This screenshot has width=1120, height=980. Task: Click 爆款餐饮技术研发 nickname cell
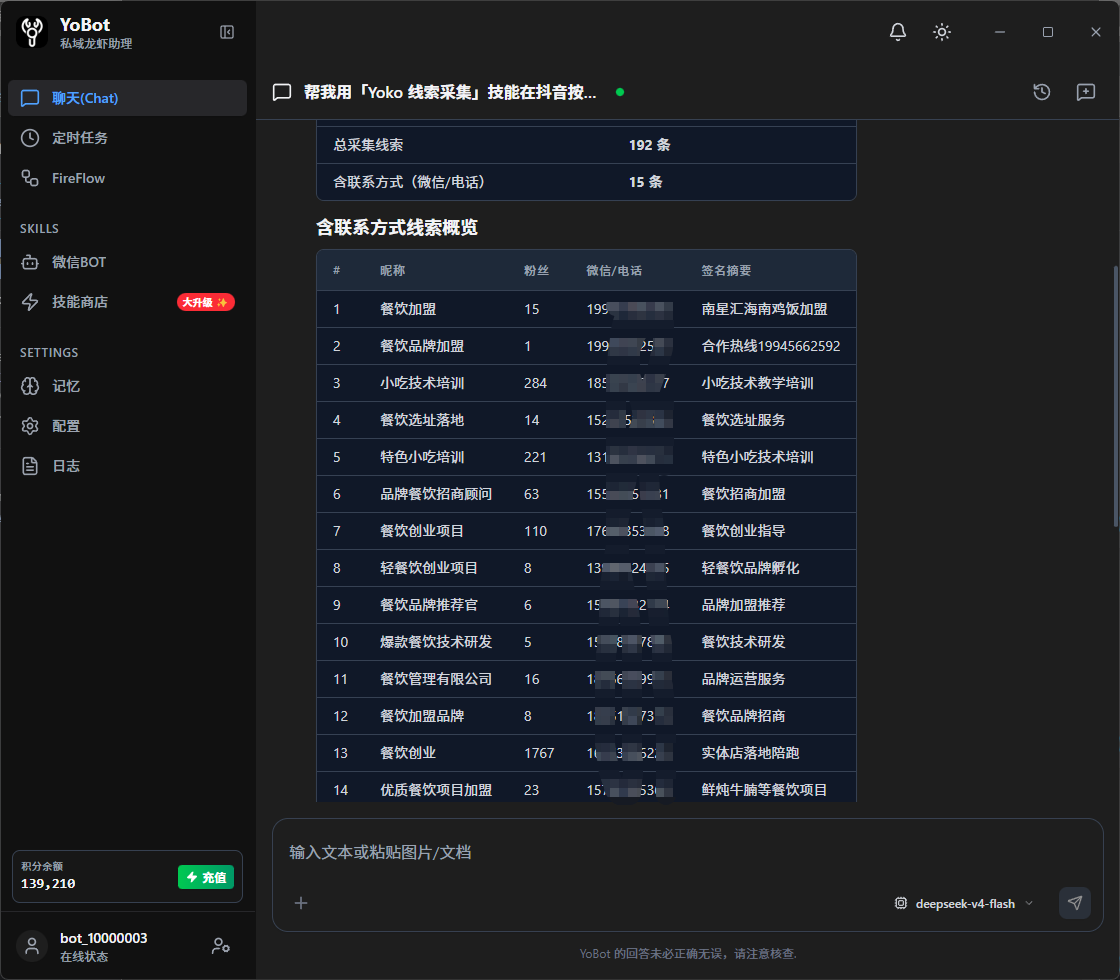(x=436, y=642)
